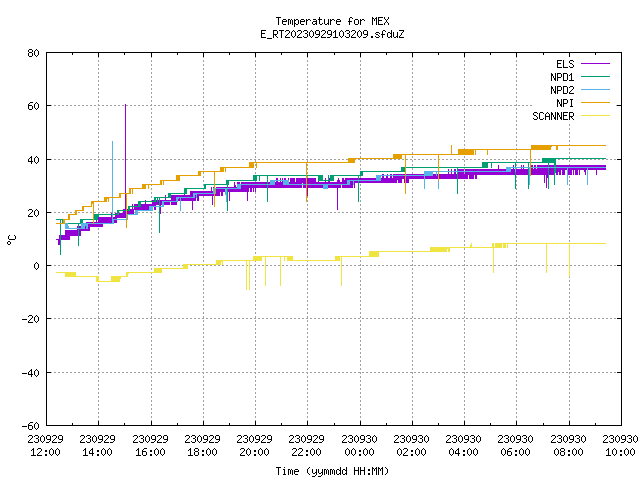Click the °C y-axis unit label
Screen dimensions: 640x480
[11, 240]
